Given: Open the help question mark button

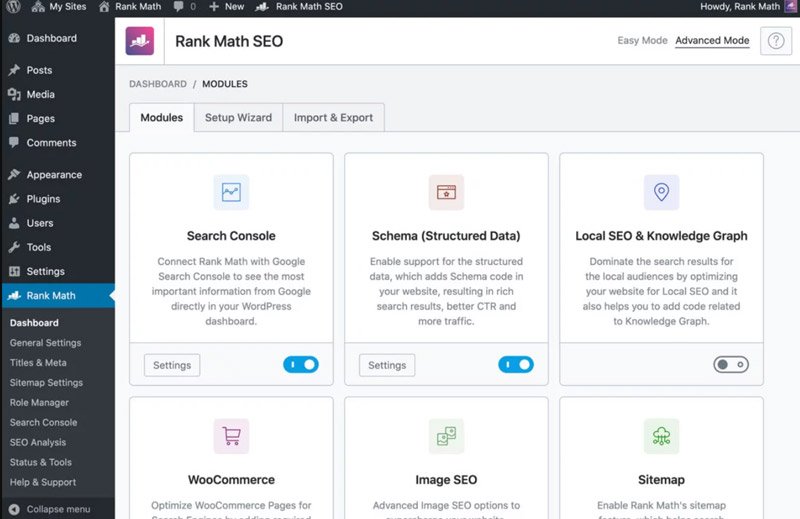Looking at the screenshot, I should coord(776,40).
